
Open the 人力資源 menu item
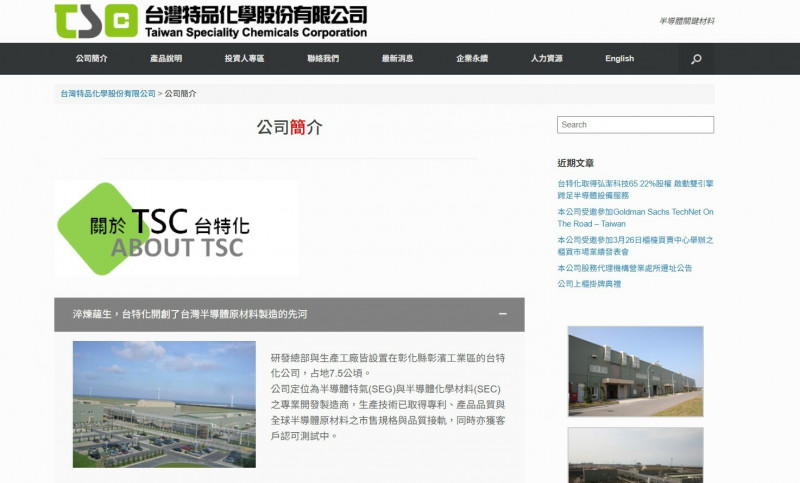point(546,59)
